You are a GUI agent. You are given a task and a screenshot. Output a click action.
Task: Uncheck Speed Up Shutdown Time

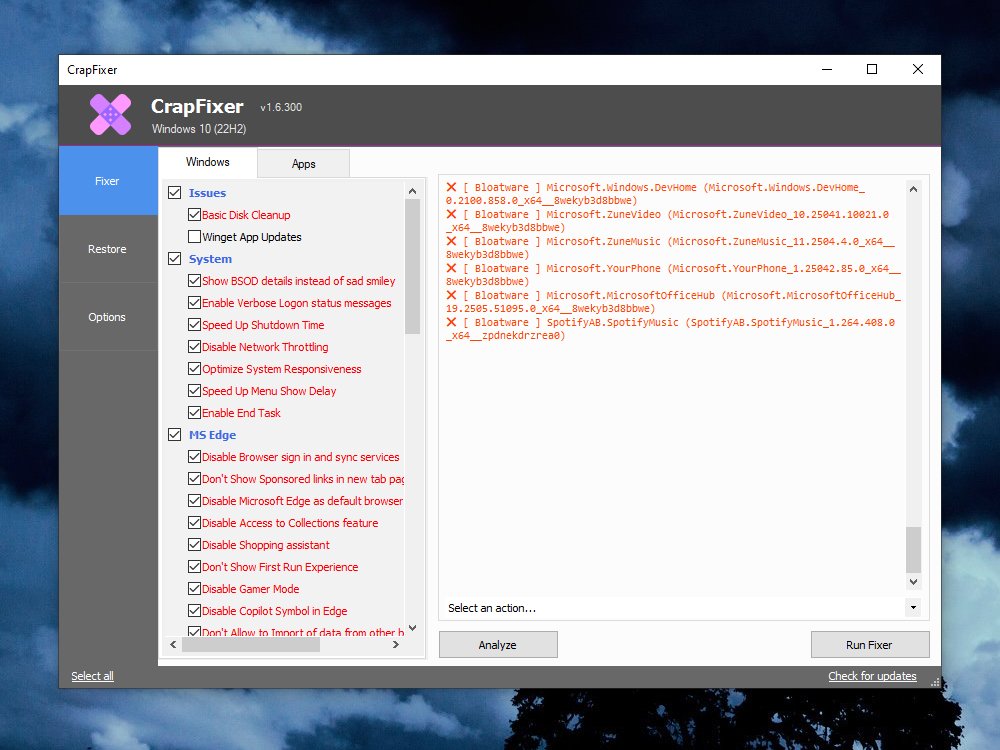[x=195, y=325]
